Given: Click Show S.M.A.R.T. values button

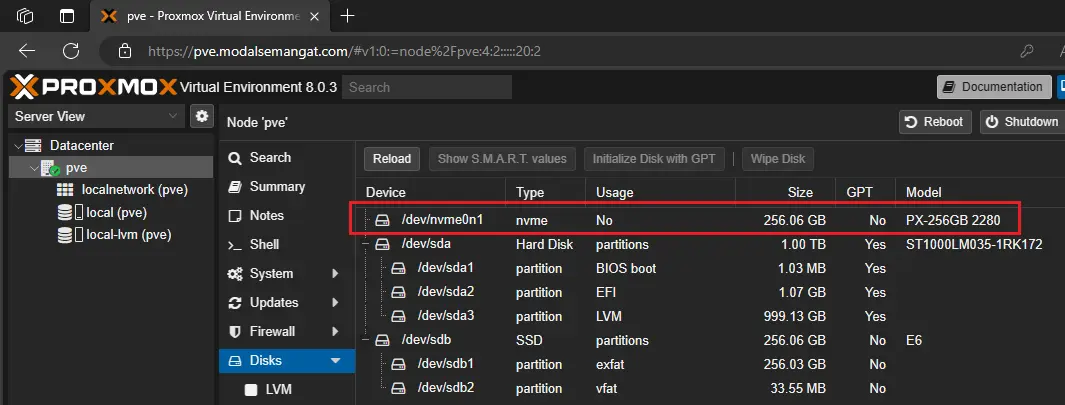Looking at the screenshot, I should coord(502,159).
